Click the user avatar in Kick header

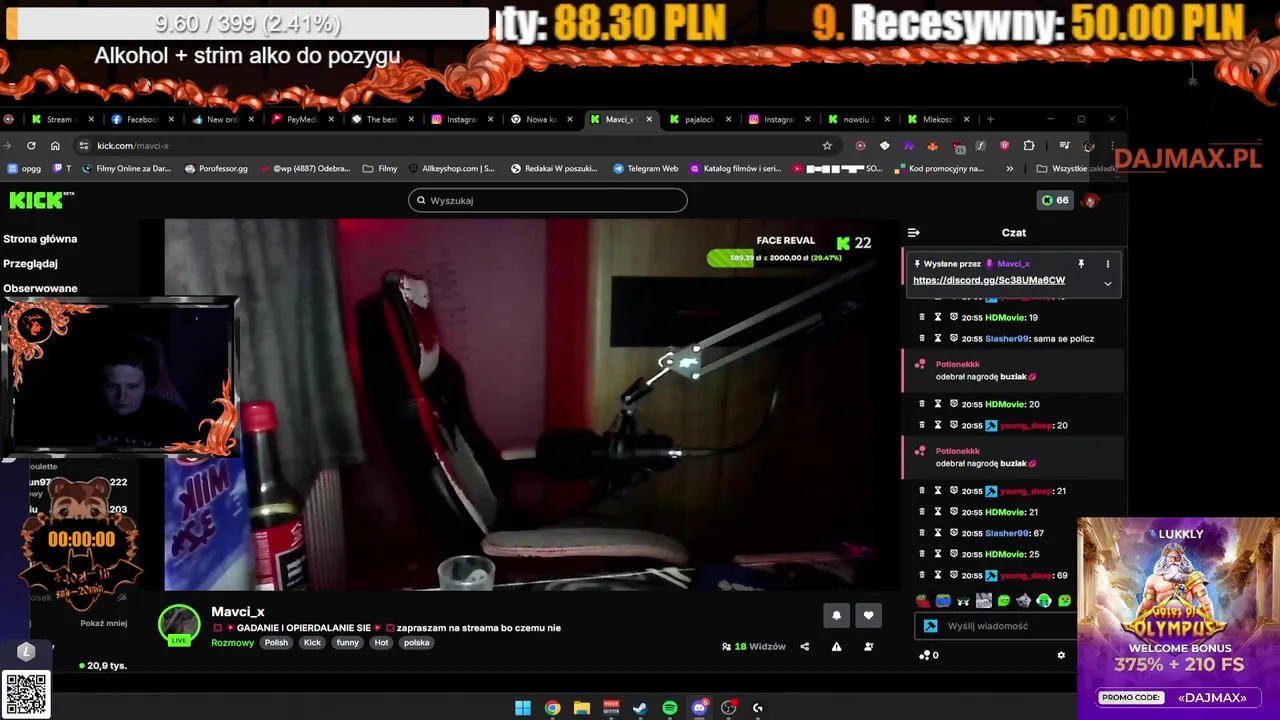1091,200
